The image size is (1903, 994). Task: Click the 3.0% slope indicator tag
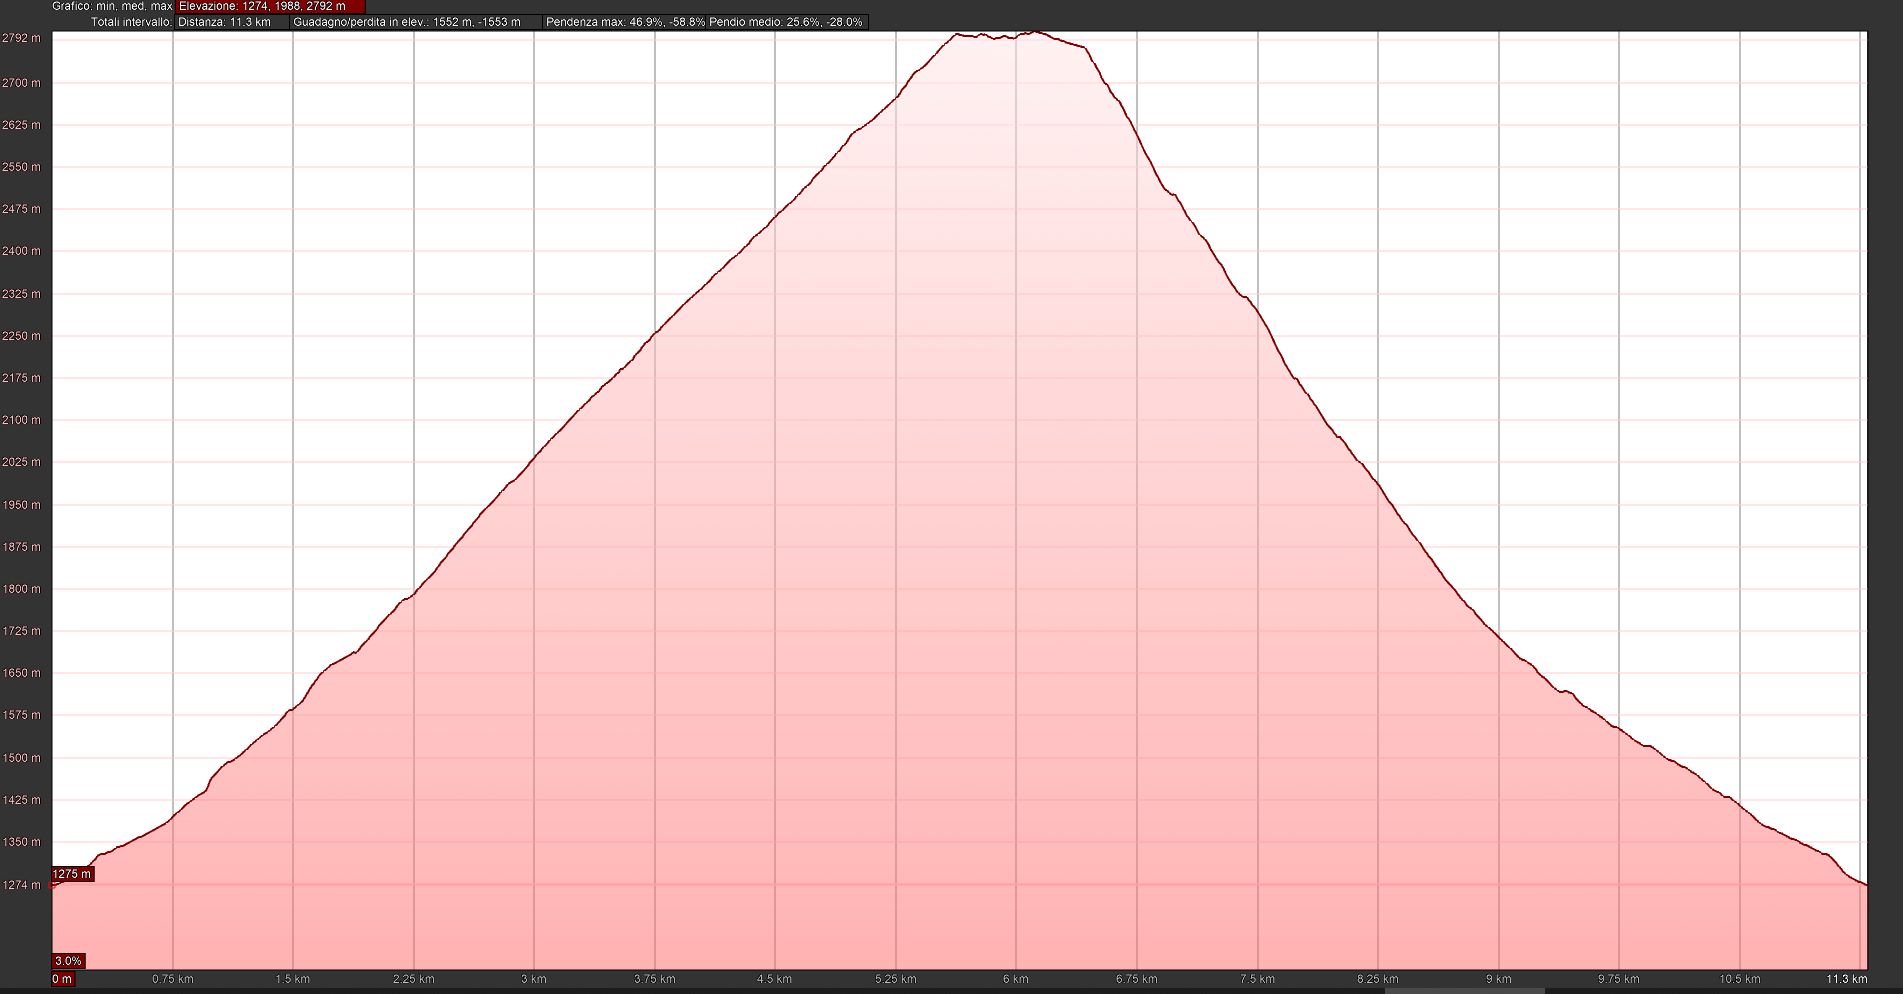(68, 961)
